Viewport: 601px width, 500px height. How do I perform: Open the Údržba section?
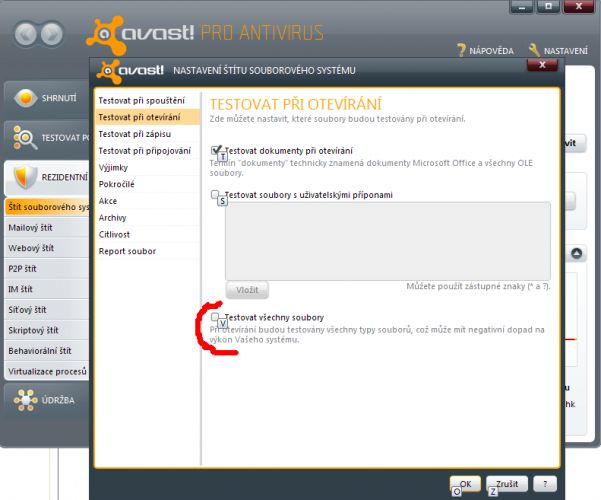point(47,400)
